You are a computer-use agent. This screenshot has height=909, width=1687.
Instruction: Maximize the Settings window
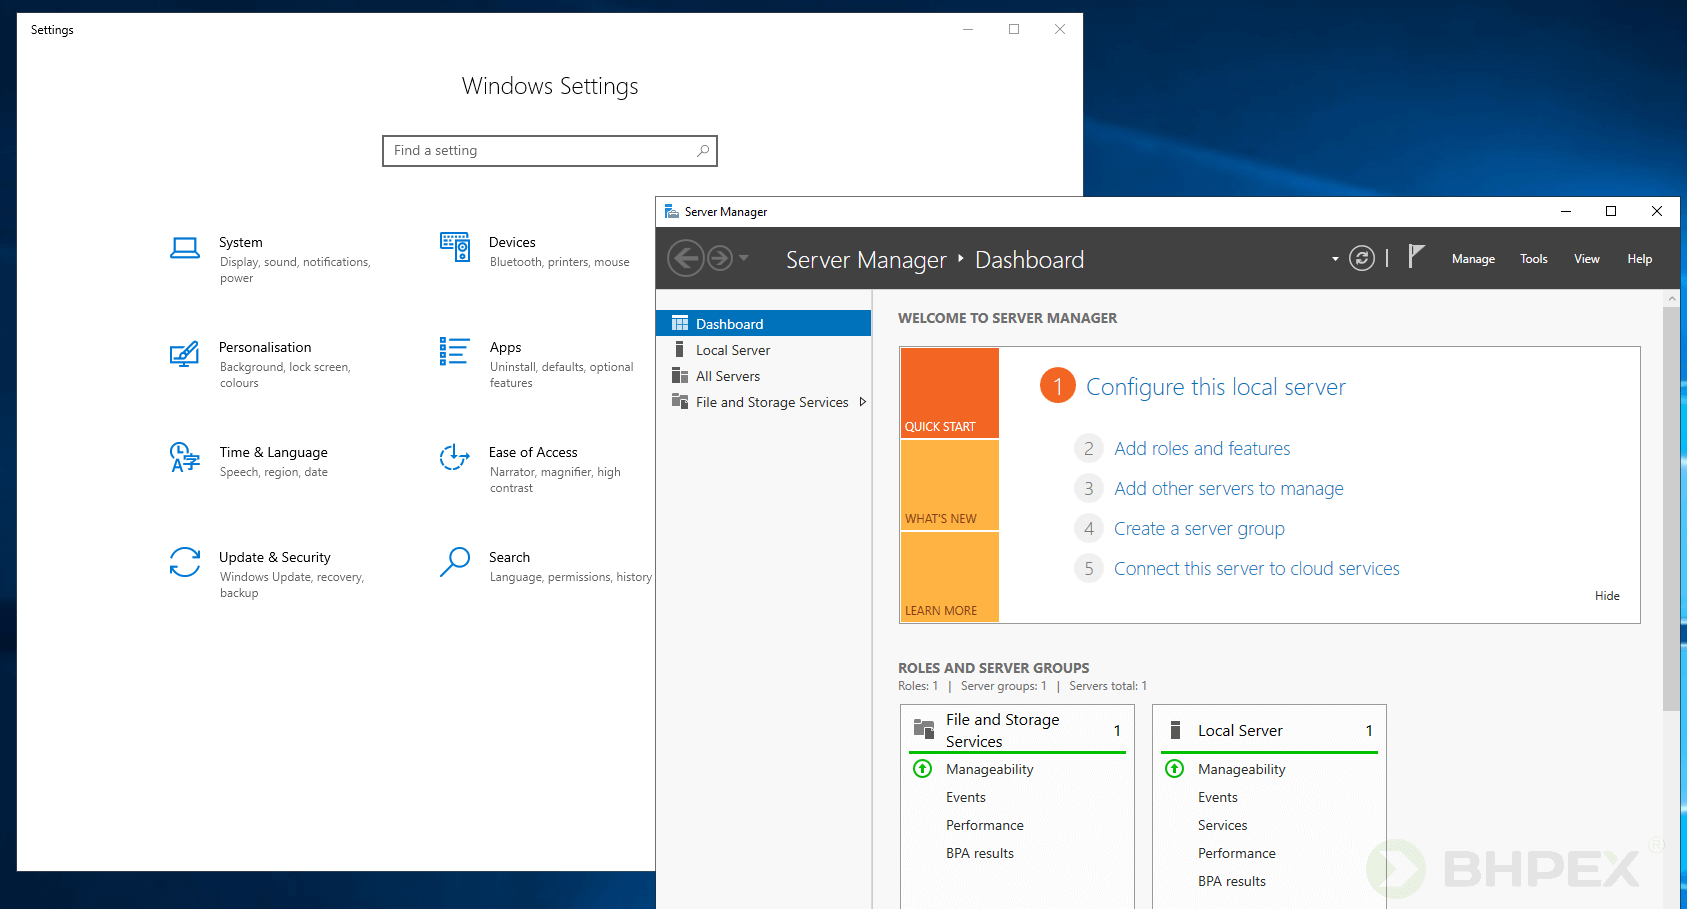[x=1014, y=29]
